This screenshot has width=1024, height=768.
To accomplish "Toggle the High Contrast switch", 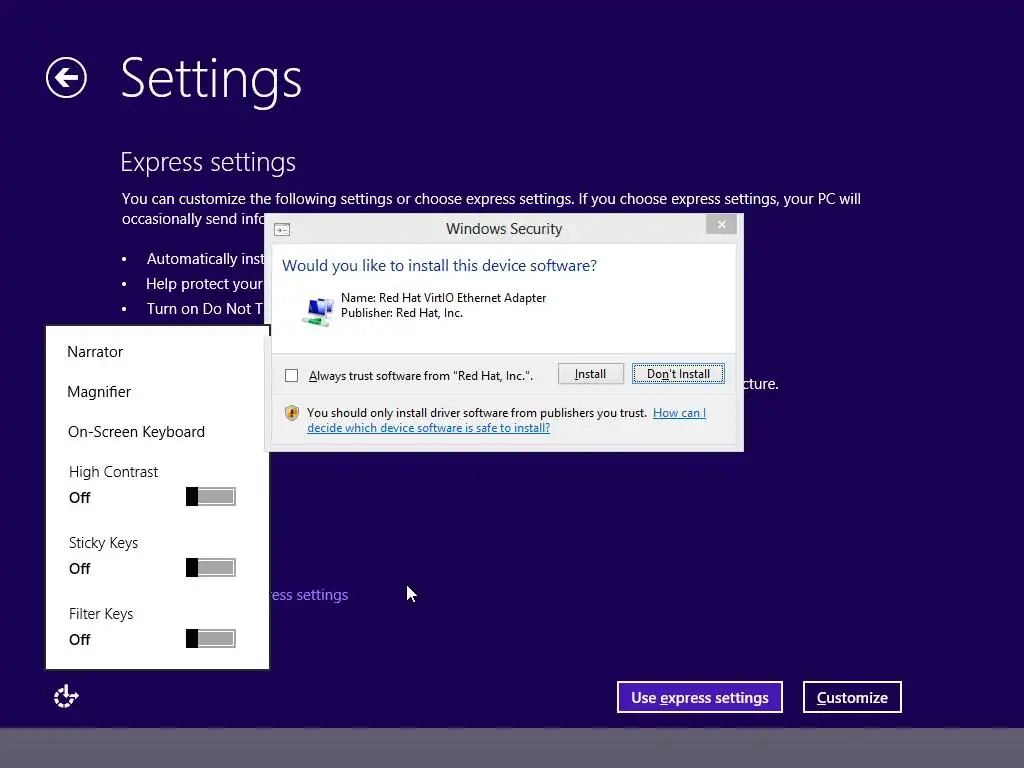I will pos(210,497).
